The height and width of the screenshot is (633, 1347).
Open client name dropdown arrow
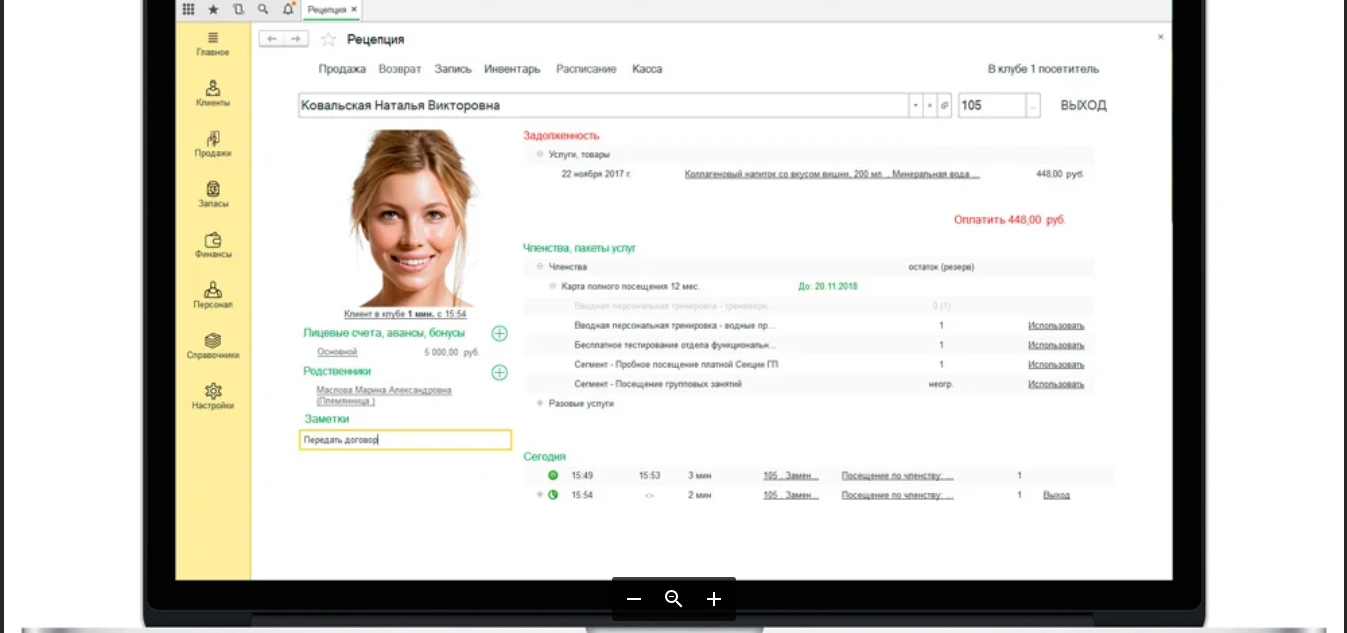(x=915, y=105)
